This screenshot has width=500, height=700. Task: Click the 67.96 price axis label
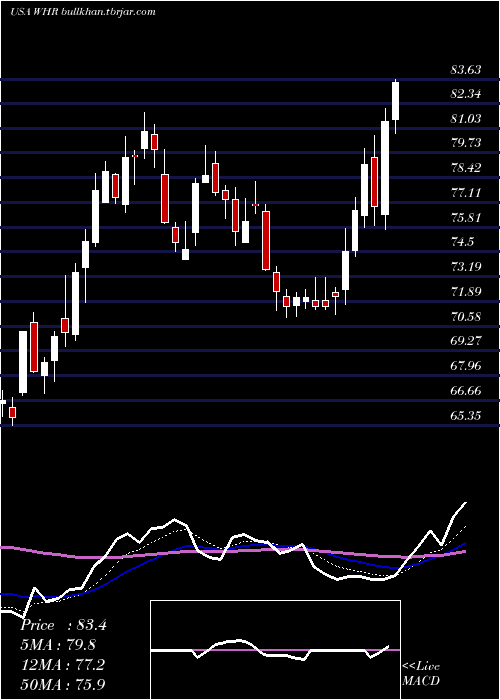click(x=466, y=366)
